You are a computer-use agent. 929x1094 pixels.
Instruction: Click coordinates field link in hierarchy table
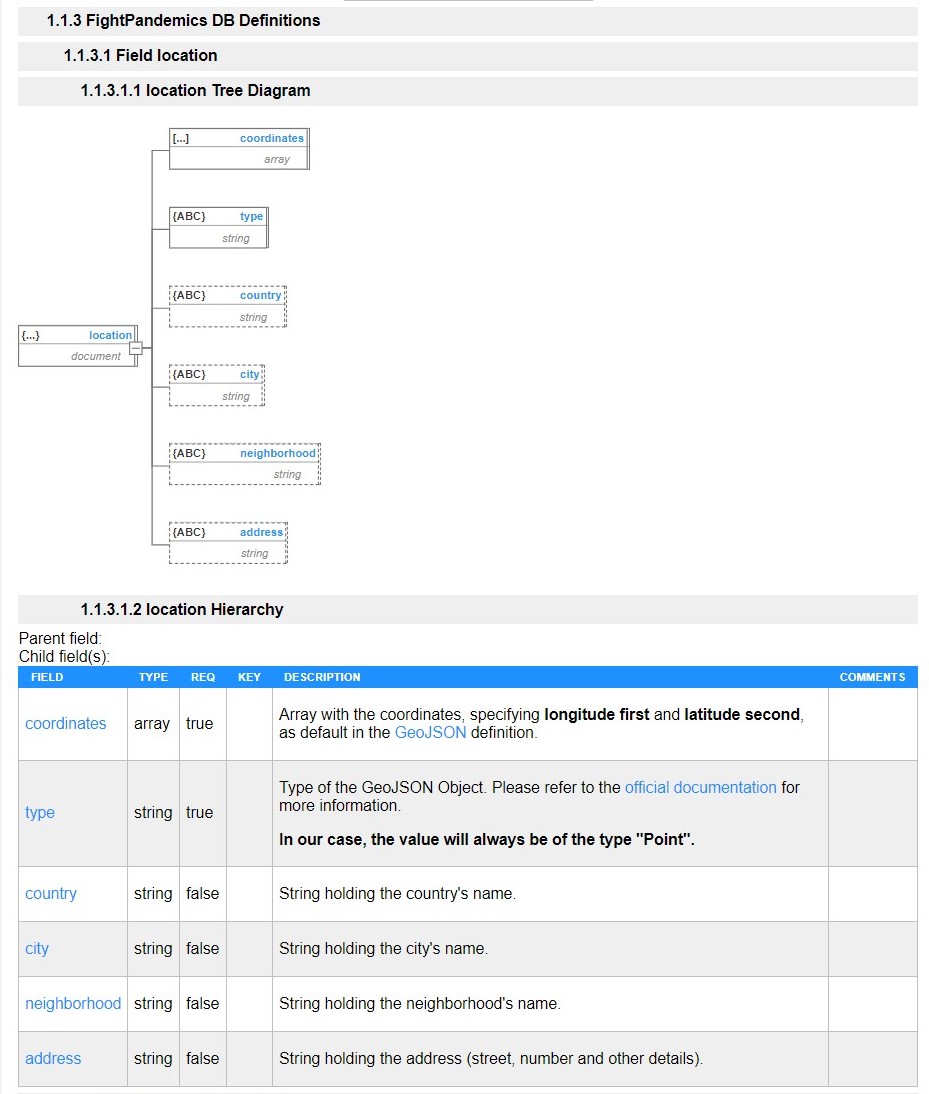(66, 724)
